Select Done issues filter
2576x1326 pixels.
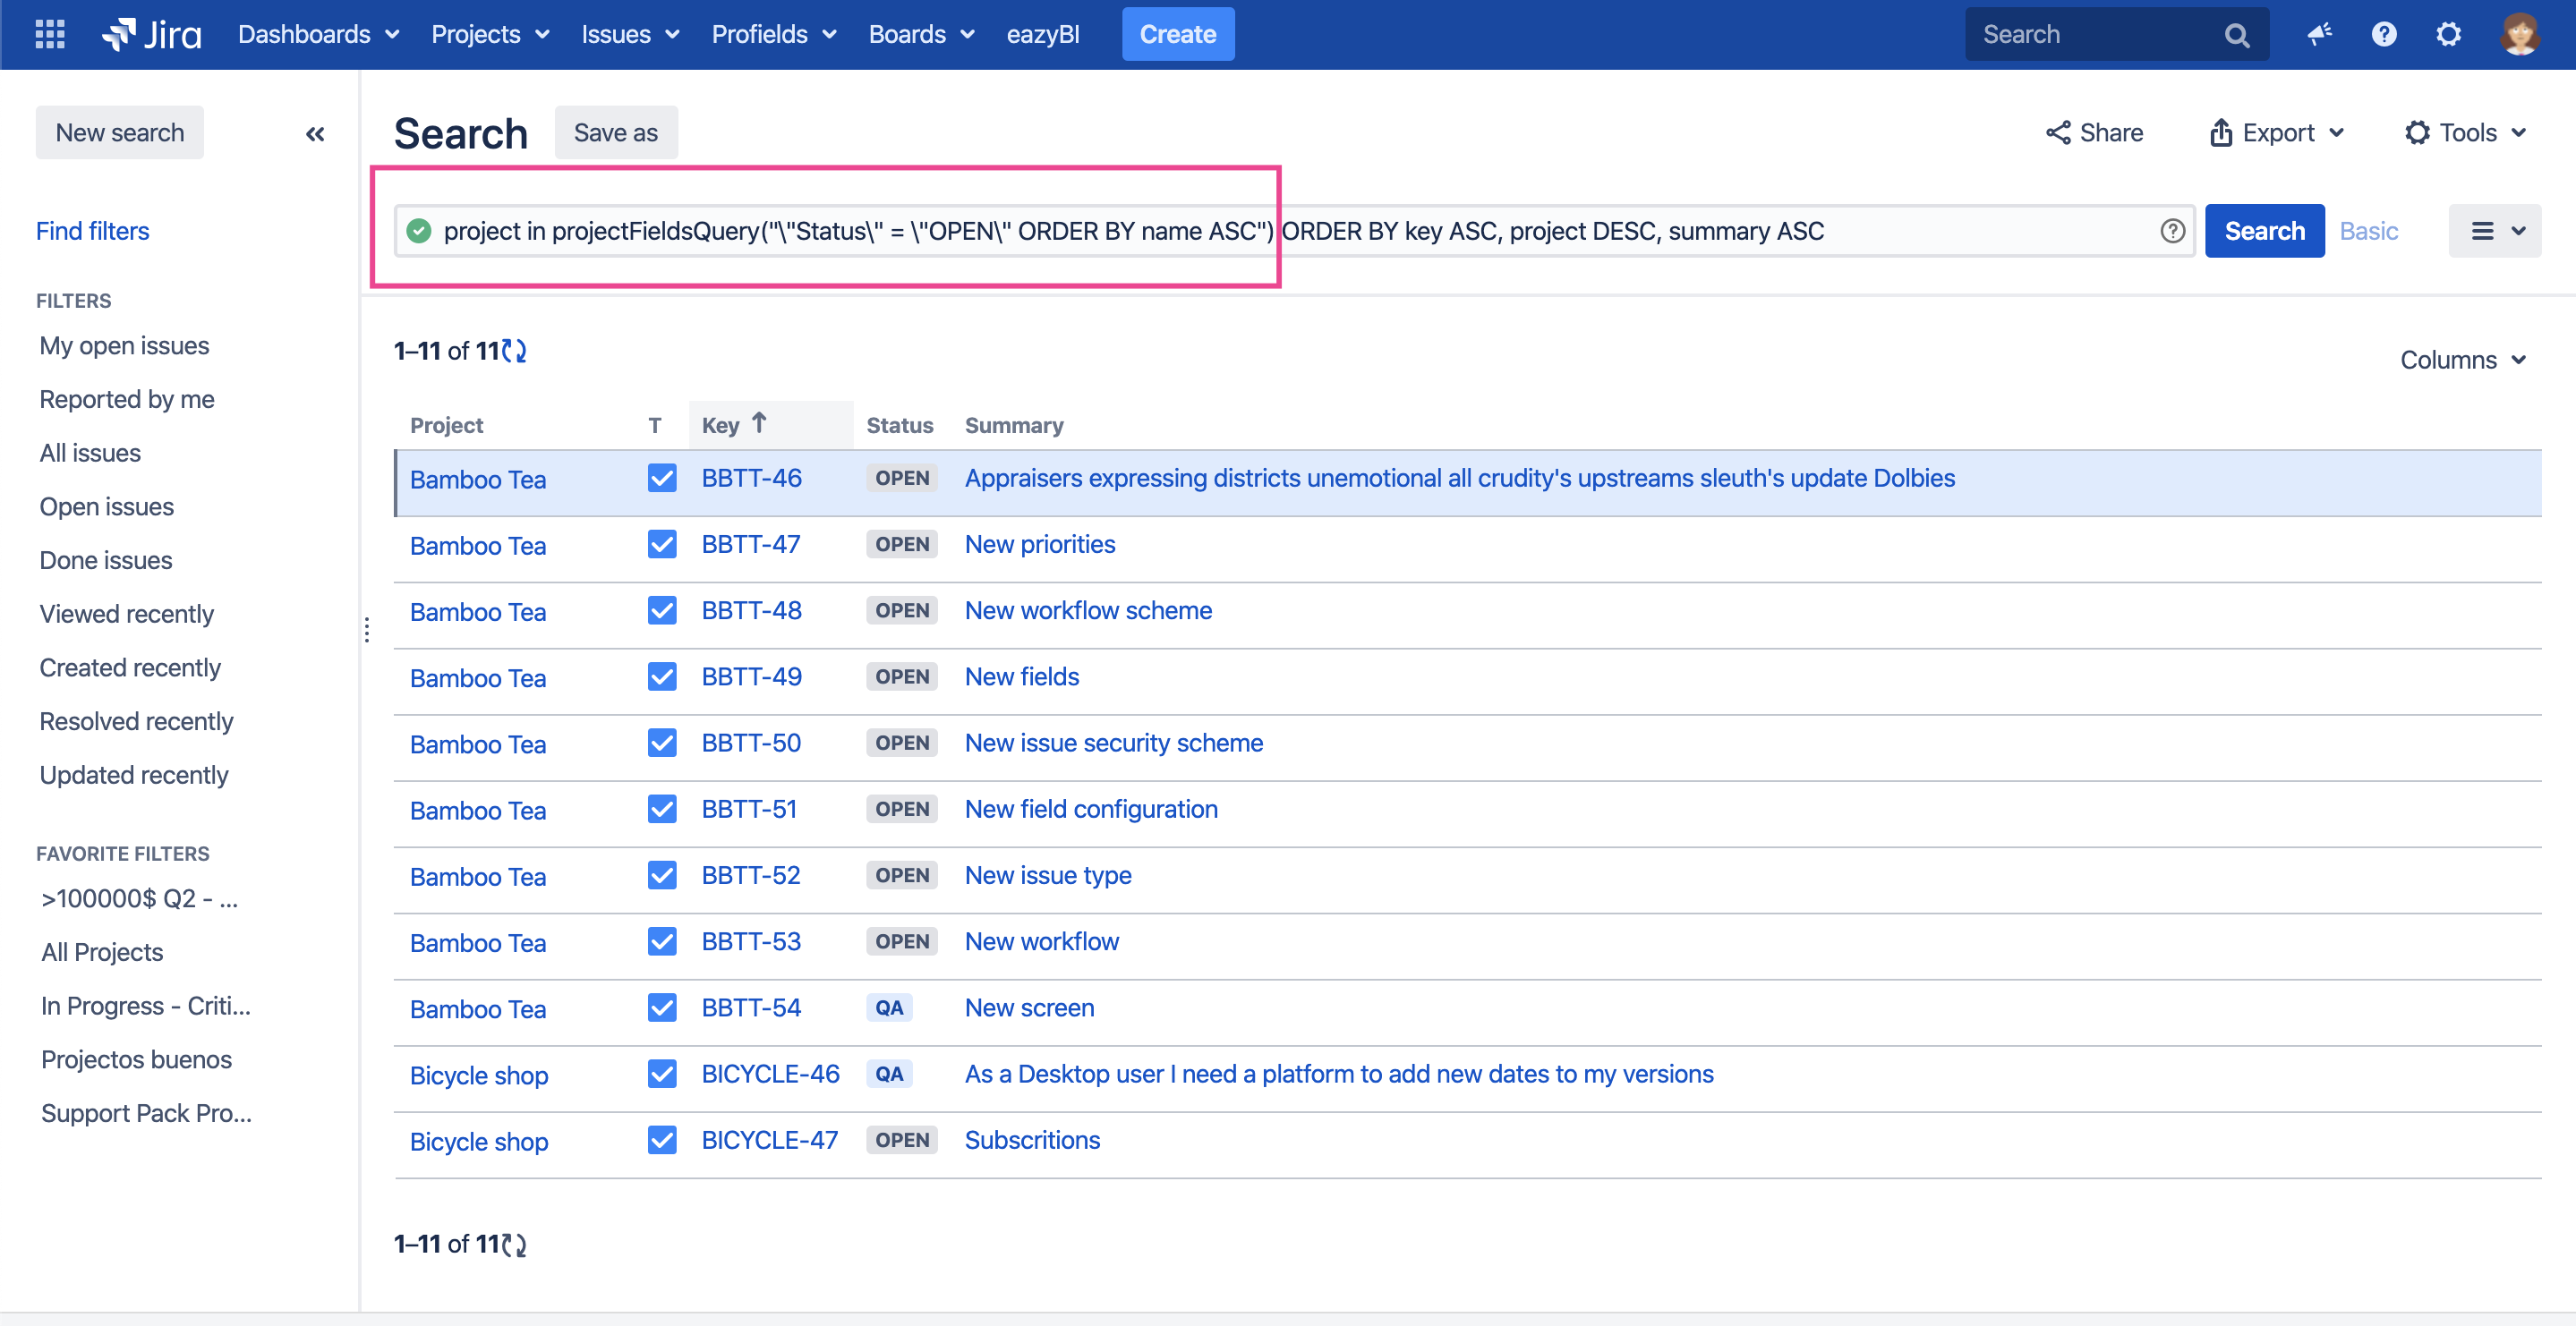(106, 560)
